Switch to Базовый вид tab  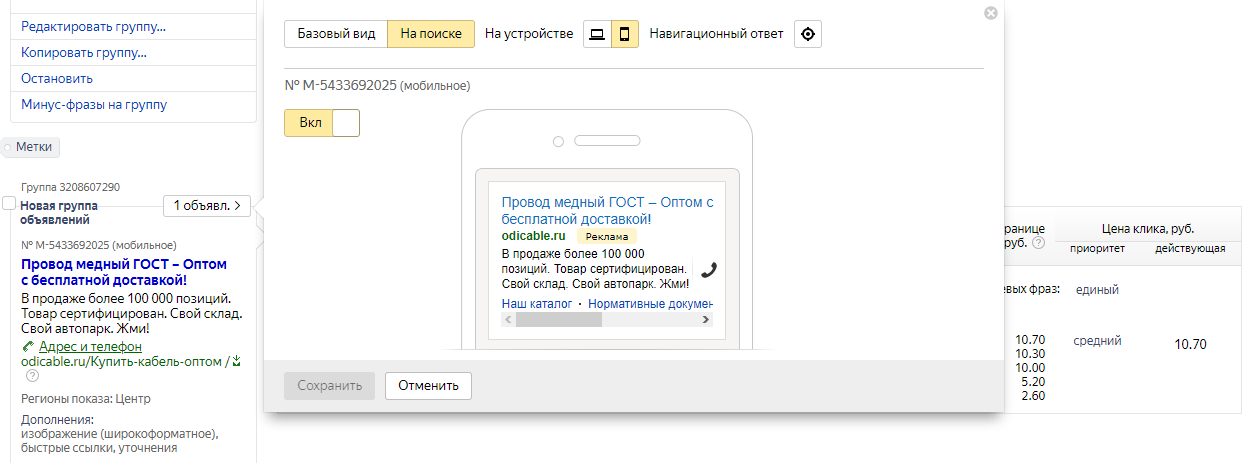(336, 34)
